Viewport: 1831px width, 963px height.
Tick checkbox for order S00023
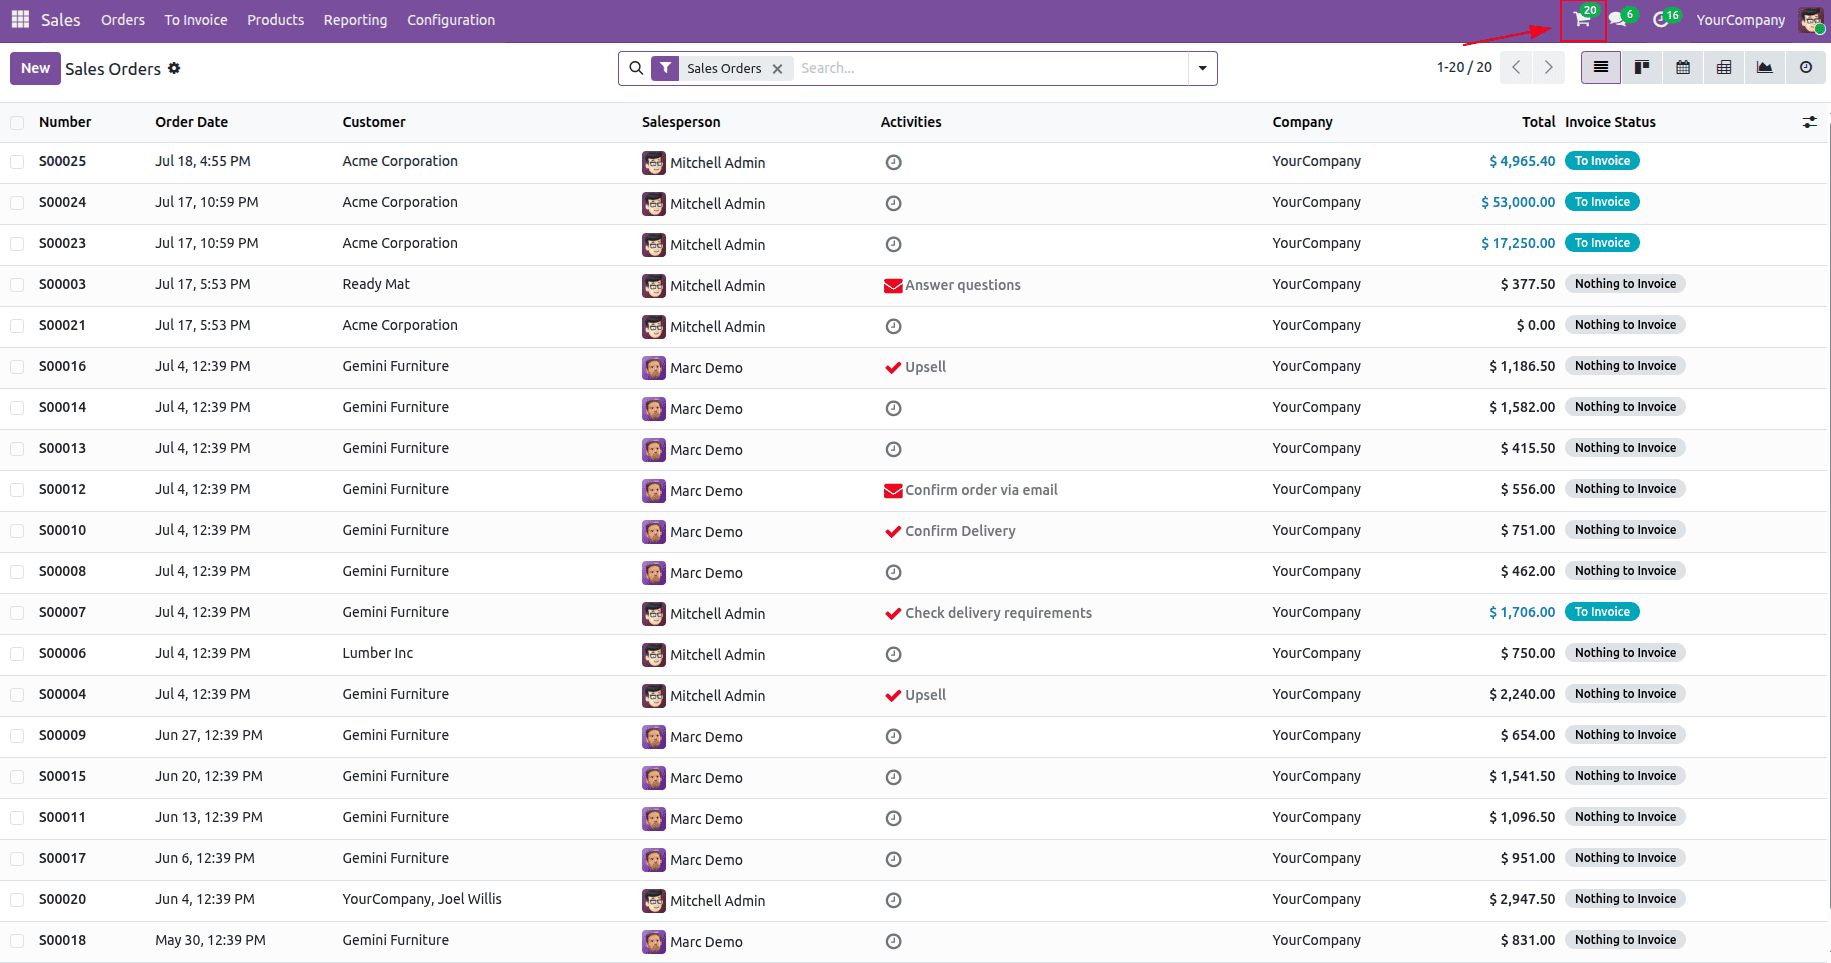pyautogui.click(x=17, y=244)
